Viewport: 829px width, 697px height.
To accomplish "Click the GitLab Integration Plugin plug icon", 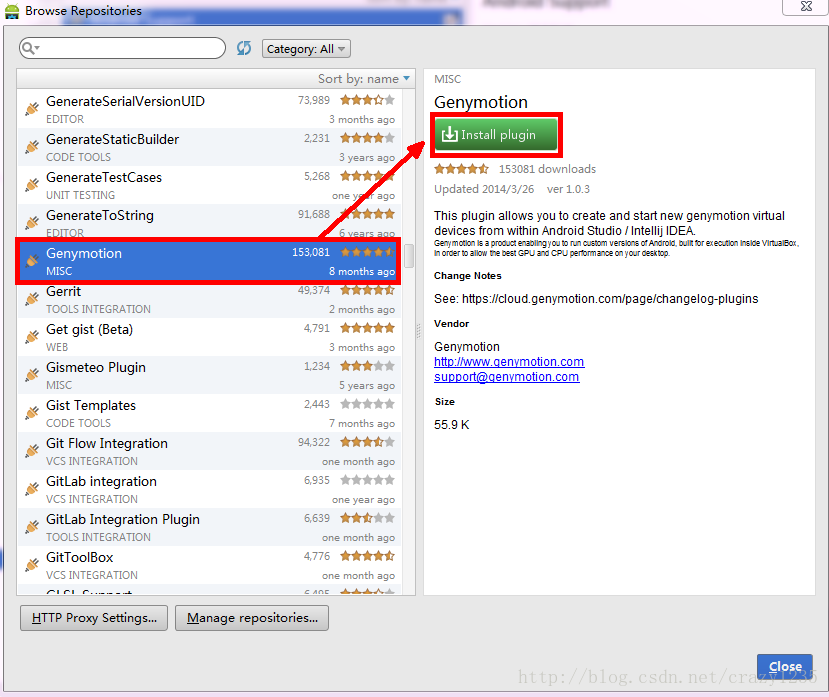I will (x=32, y=527).
